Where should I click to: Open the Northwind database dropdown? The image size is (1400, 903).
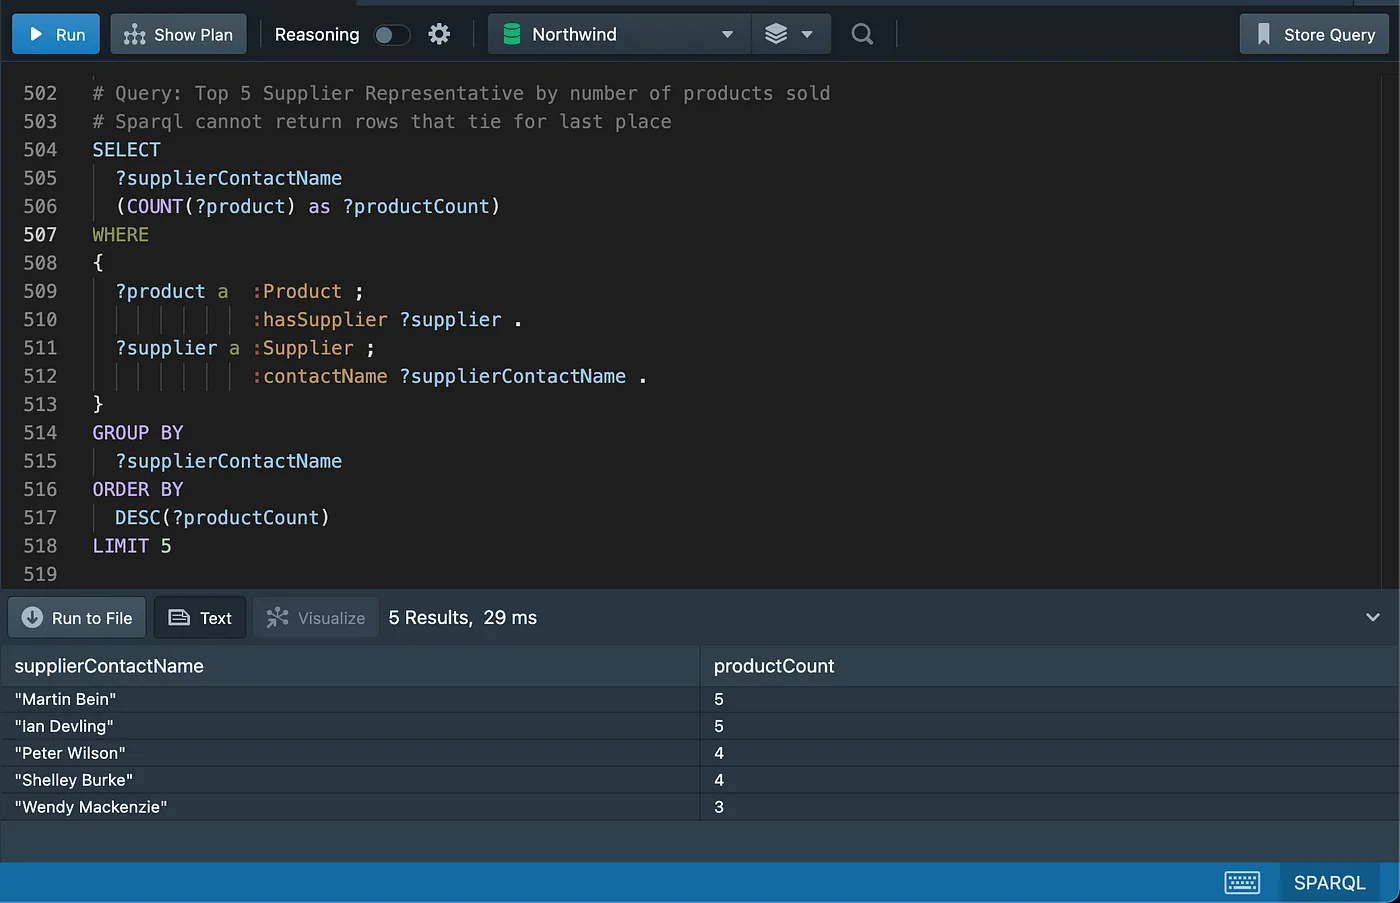coord(620,34)
